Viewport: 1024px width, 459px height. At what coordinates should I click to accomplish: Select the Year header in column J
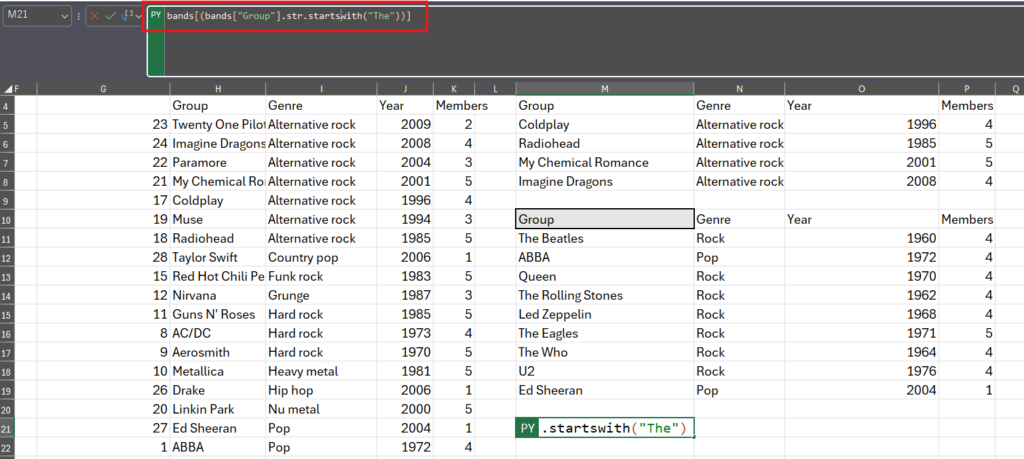pyautogui.click(x=405, y=105)
